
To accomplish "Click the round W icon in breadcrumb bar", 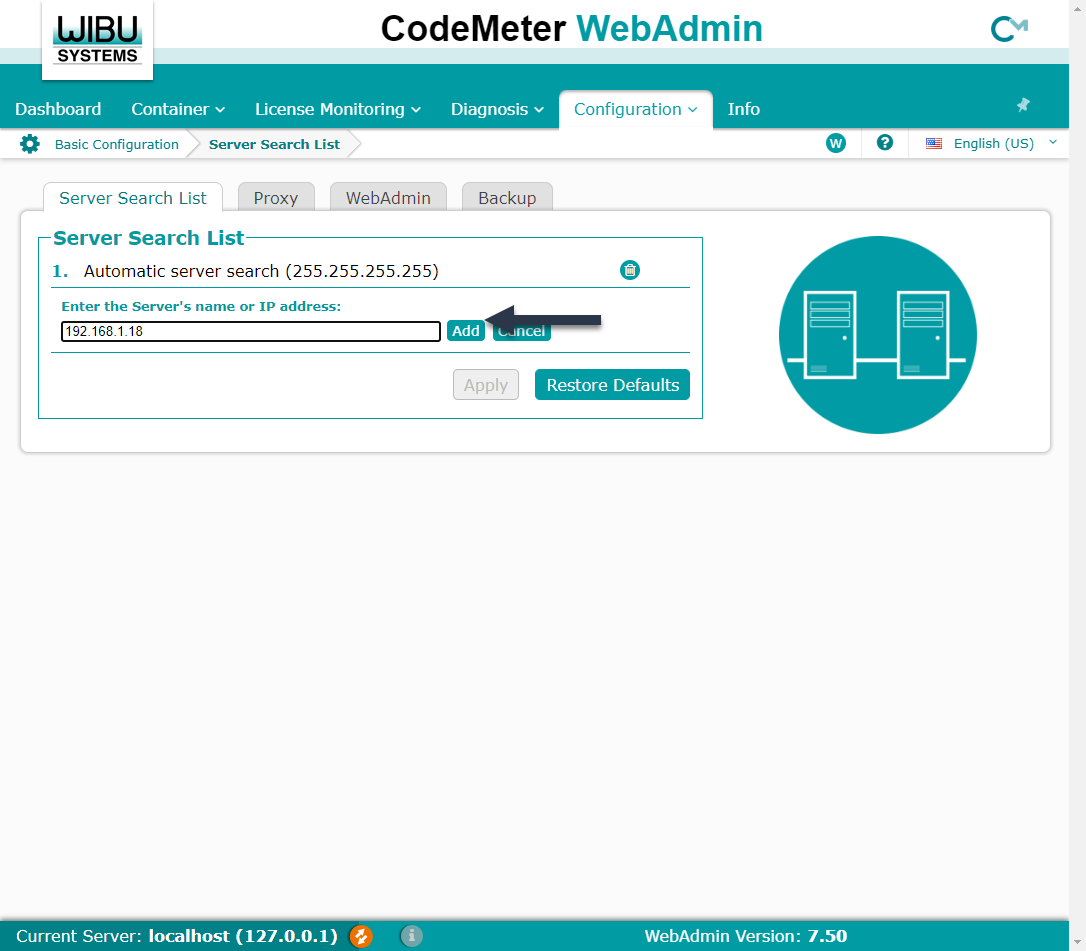I will pos(836,143).
